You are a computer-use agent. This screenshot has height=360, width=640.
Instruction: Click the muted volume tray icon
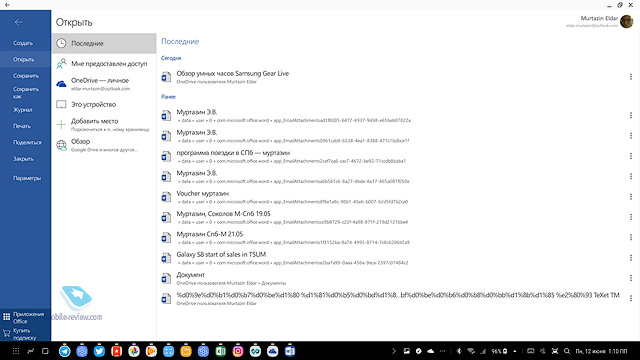point(542,351)
